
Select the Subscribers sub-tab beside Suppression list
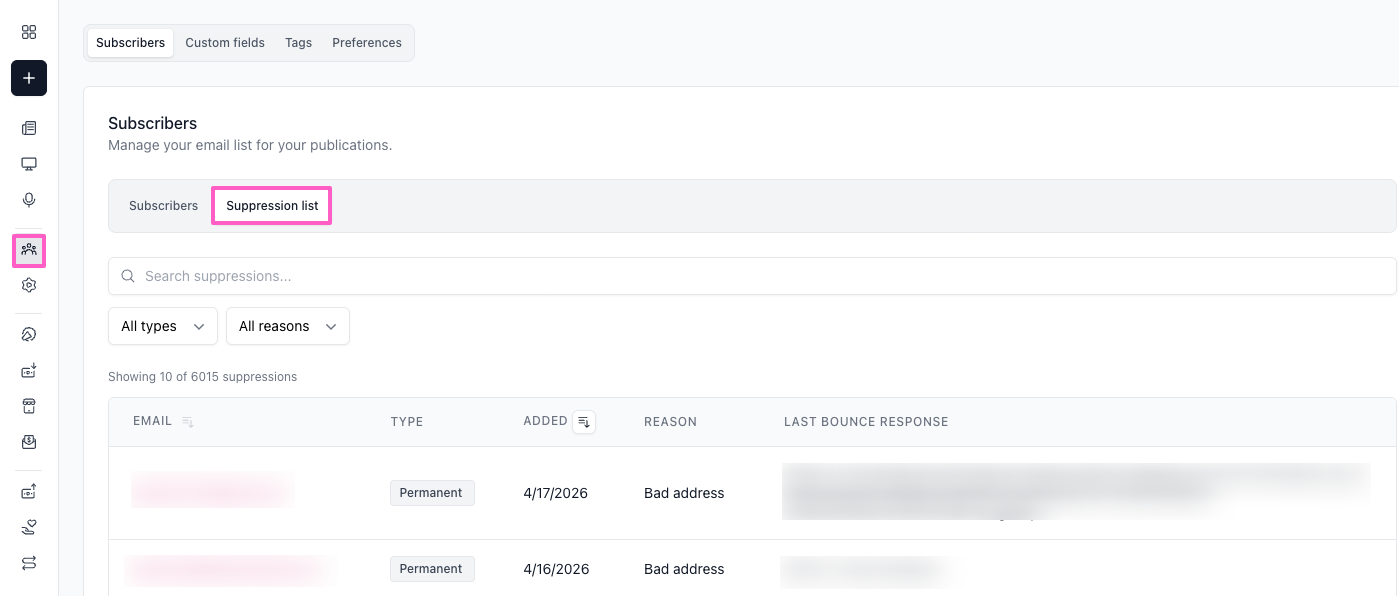tap(164, 206)
